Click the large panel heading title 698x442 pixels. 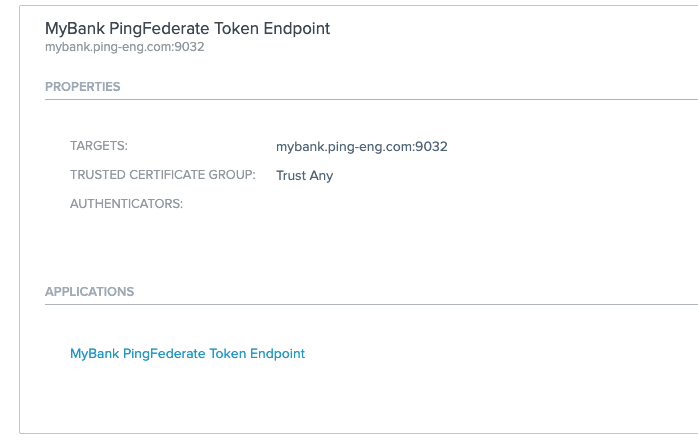[x=187, y=28]
